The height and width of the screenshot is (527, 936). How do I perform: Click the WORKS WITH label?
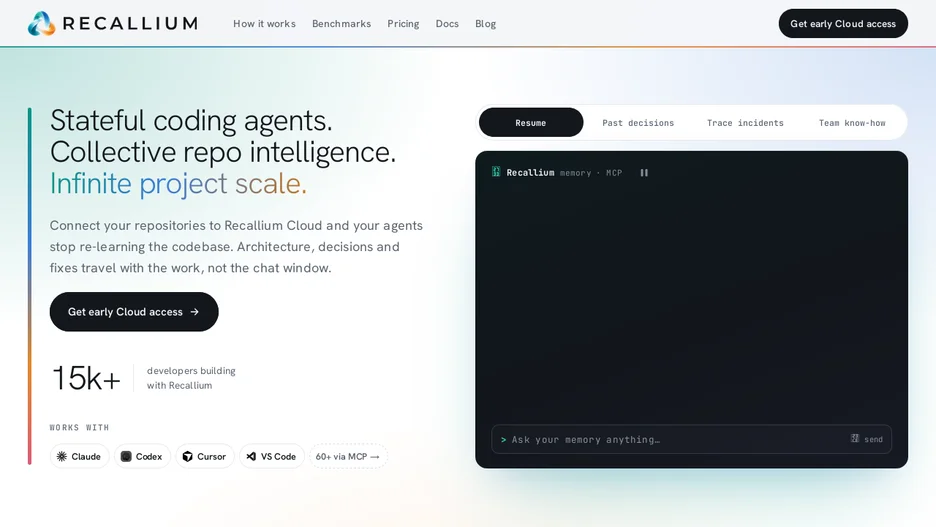point(79,427)
